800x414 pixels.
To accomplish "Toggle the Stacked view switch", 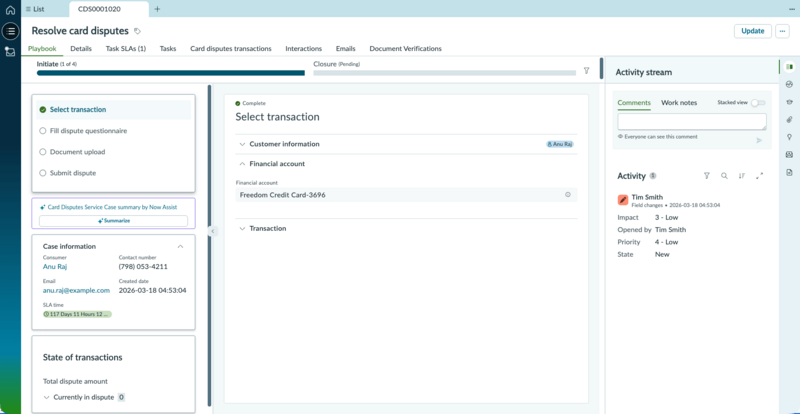I will tap(758, 103).
